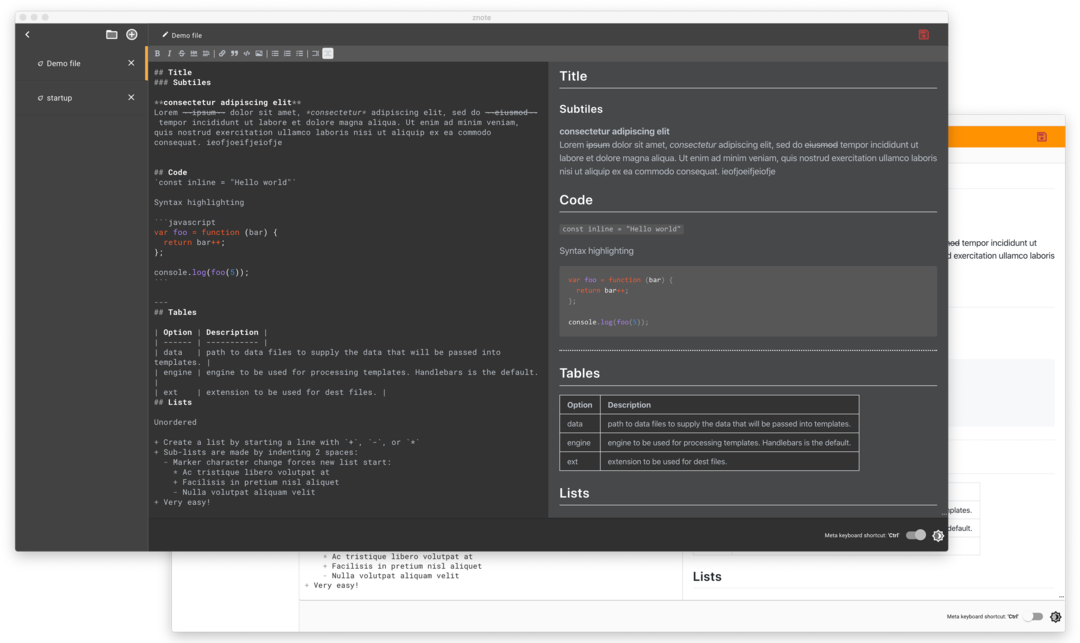Disable the Meta keyboard shortcut toggle
This screenshot has height=643, width=1080.
pyautogui.click(x=915, y=535)
